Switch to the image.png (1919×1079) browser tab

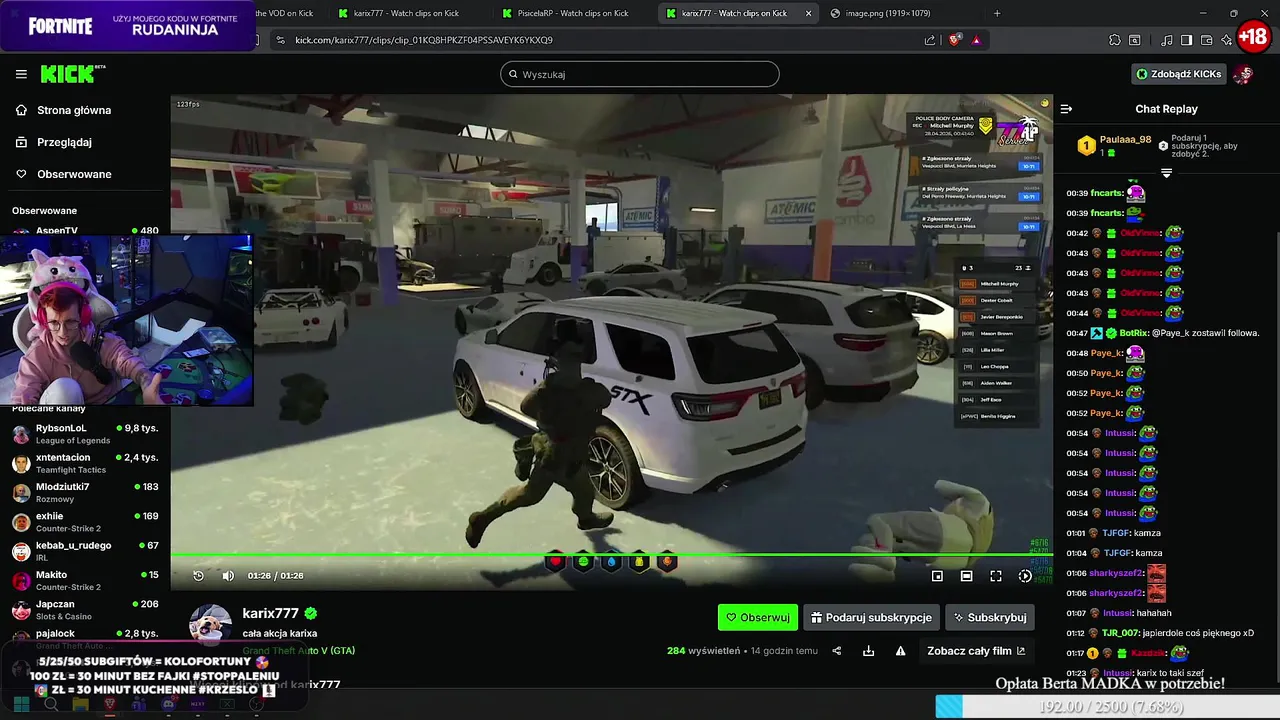point(888,13)
